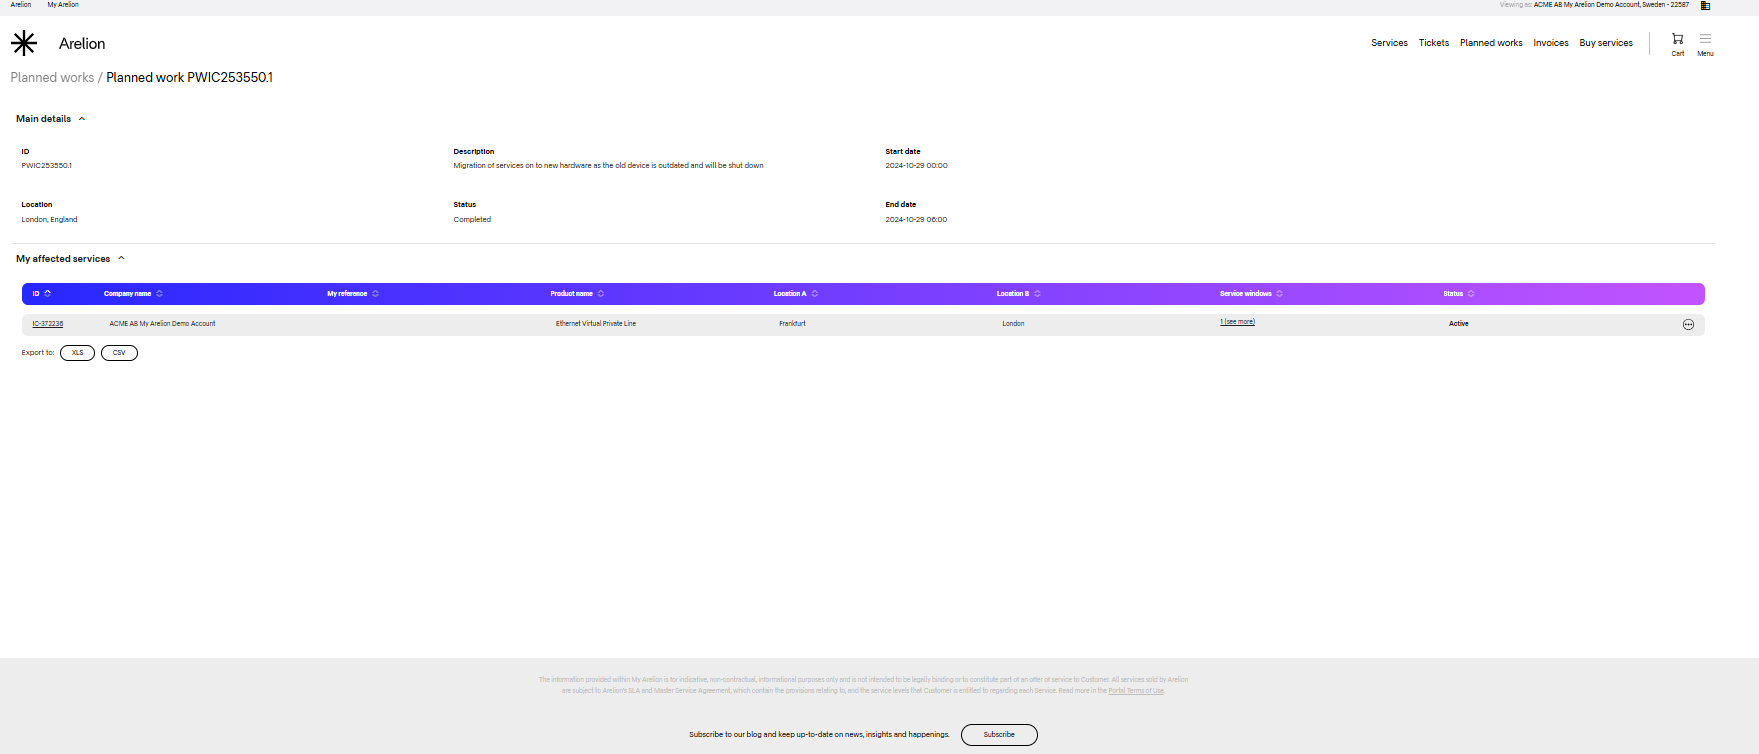
Task: Sort by Location B column arrows
Action: click(x=1037, y=294)
